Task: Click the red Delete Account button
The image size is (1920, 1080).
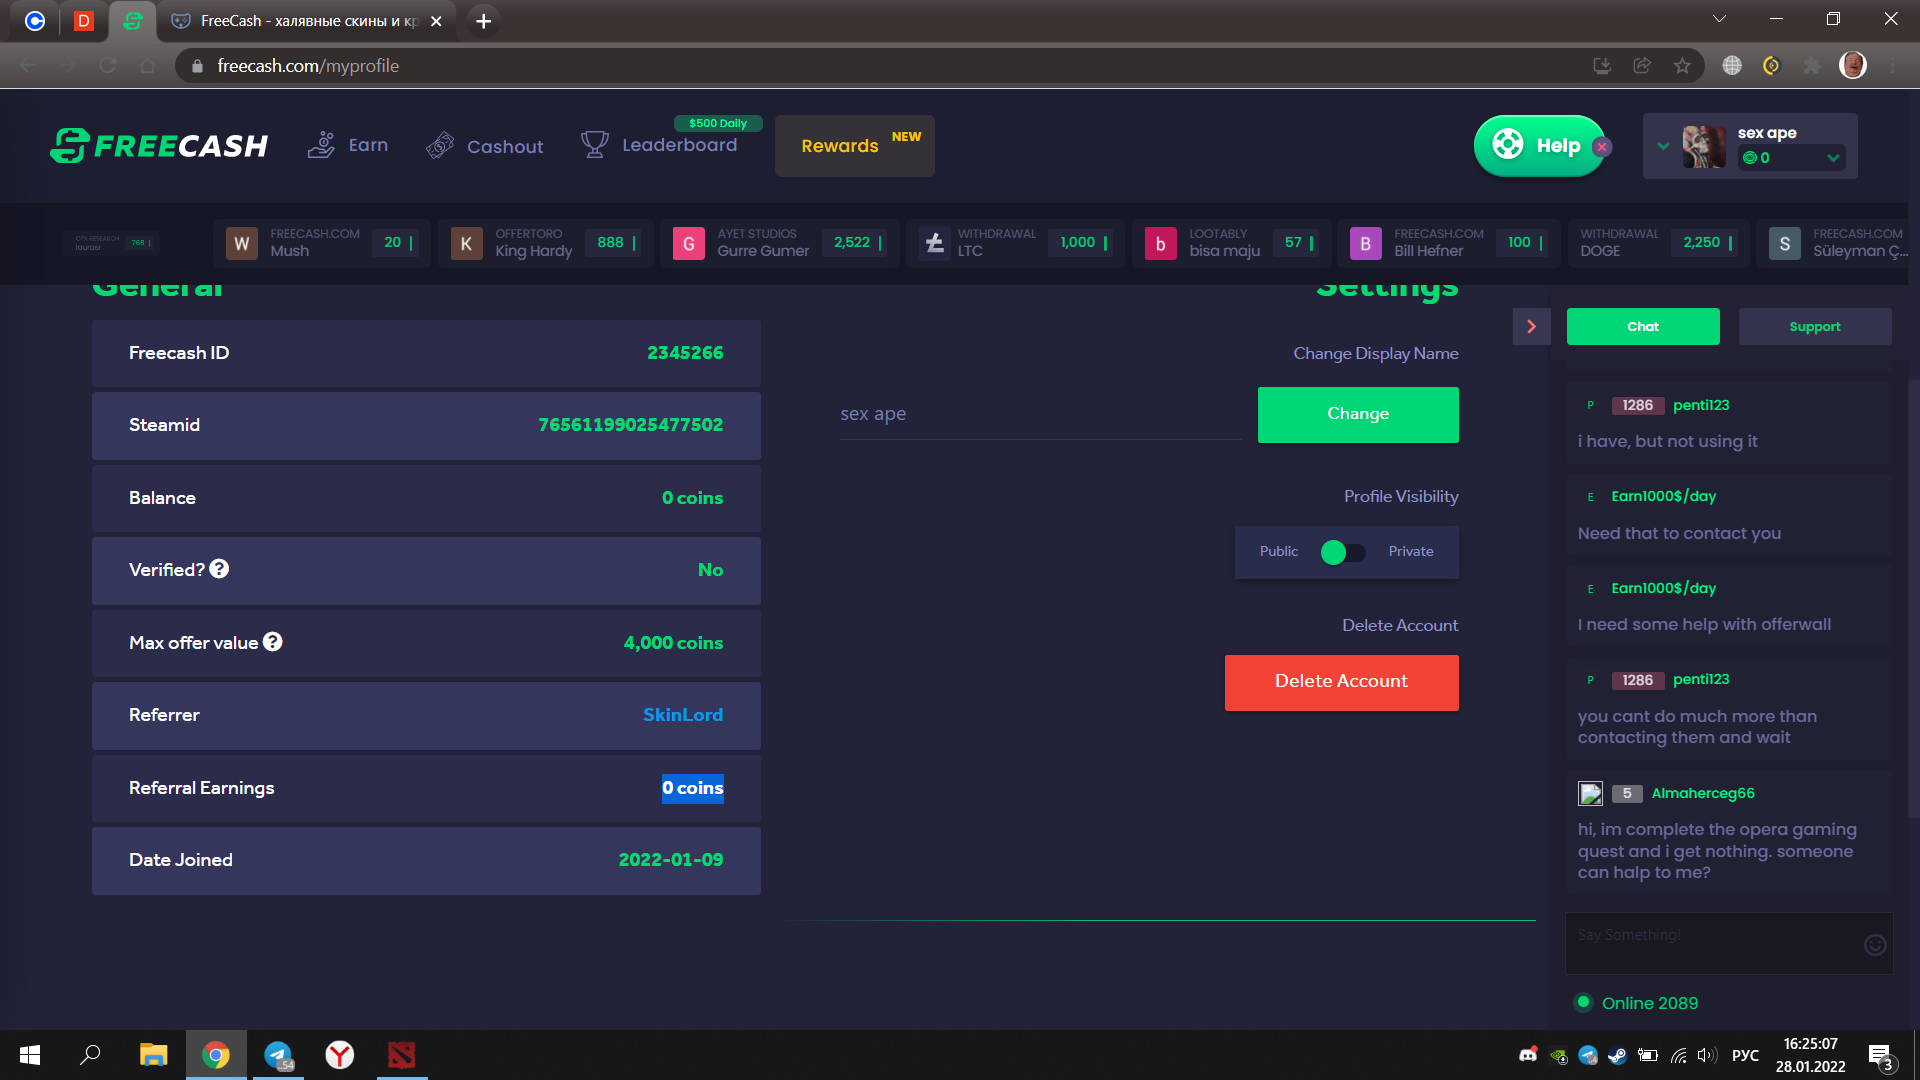Action: 1342,682
